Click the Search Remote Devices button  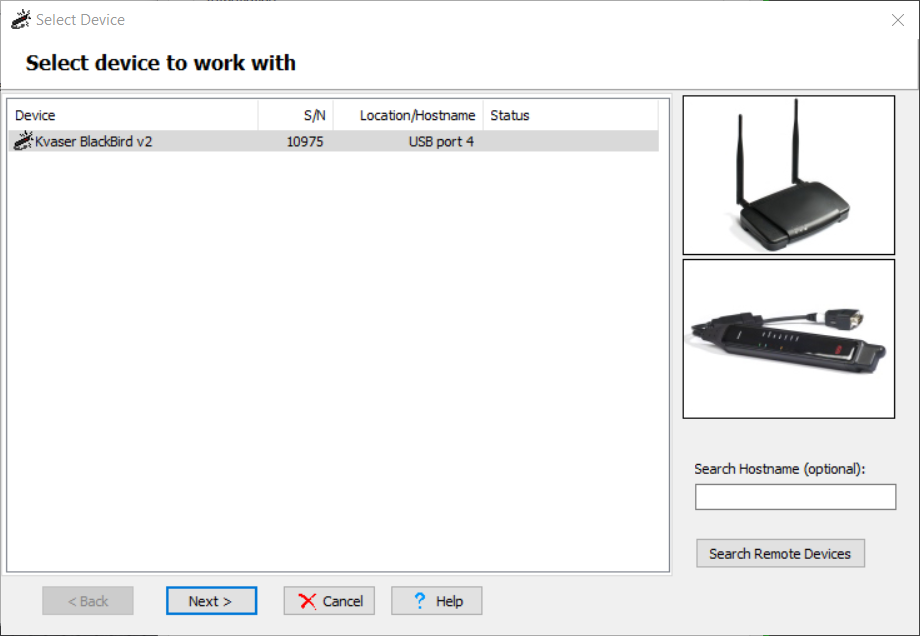point(780,553)
